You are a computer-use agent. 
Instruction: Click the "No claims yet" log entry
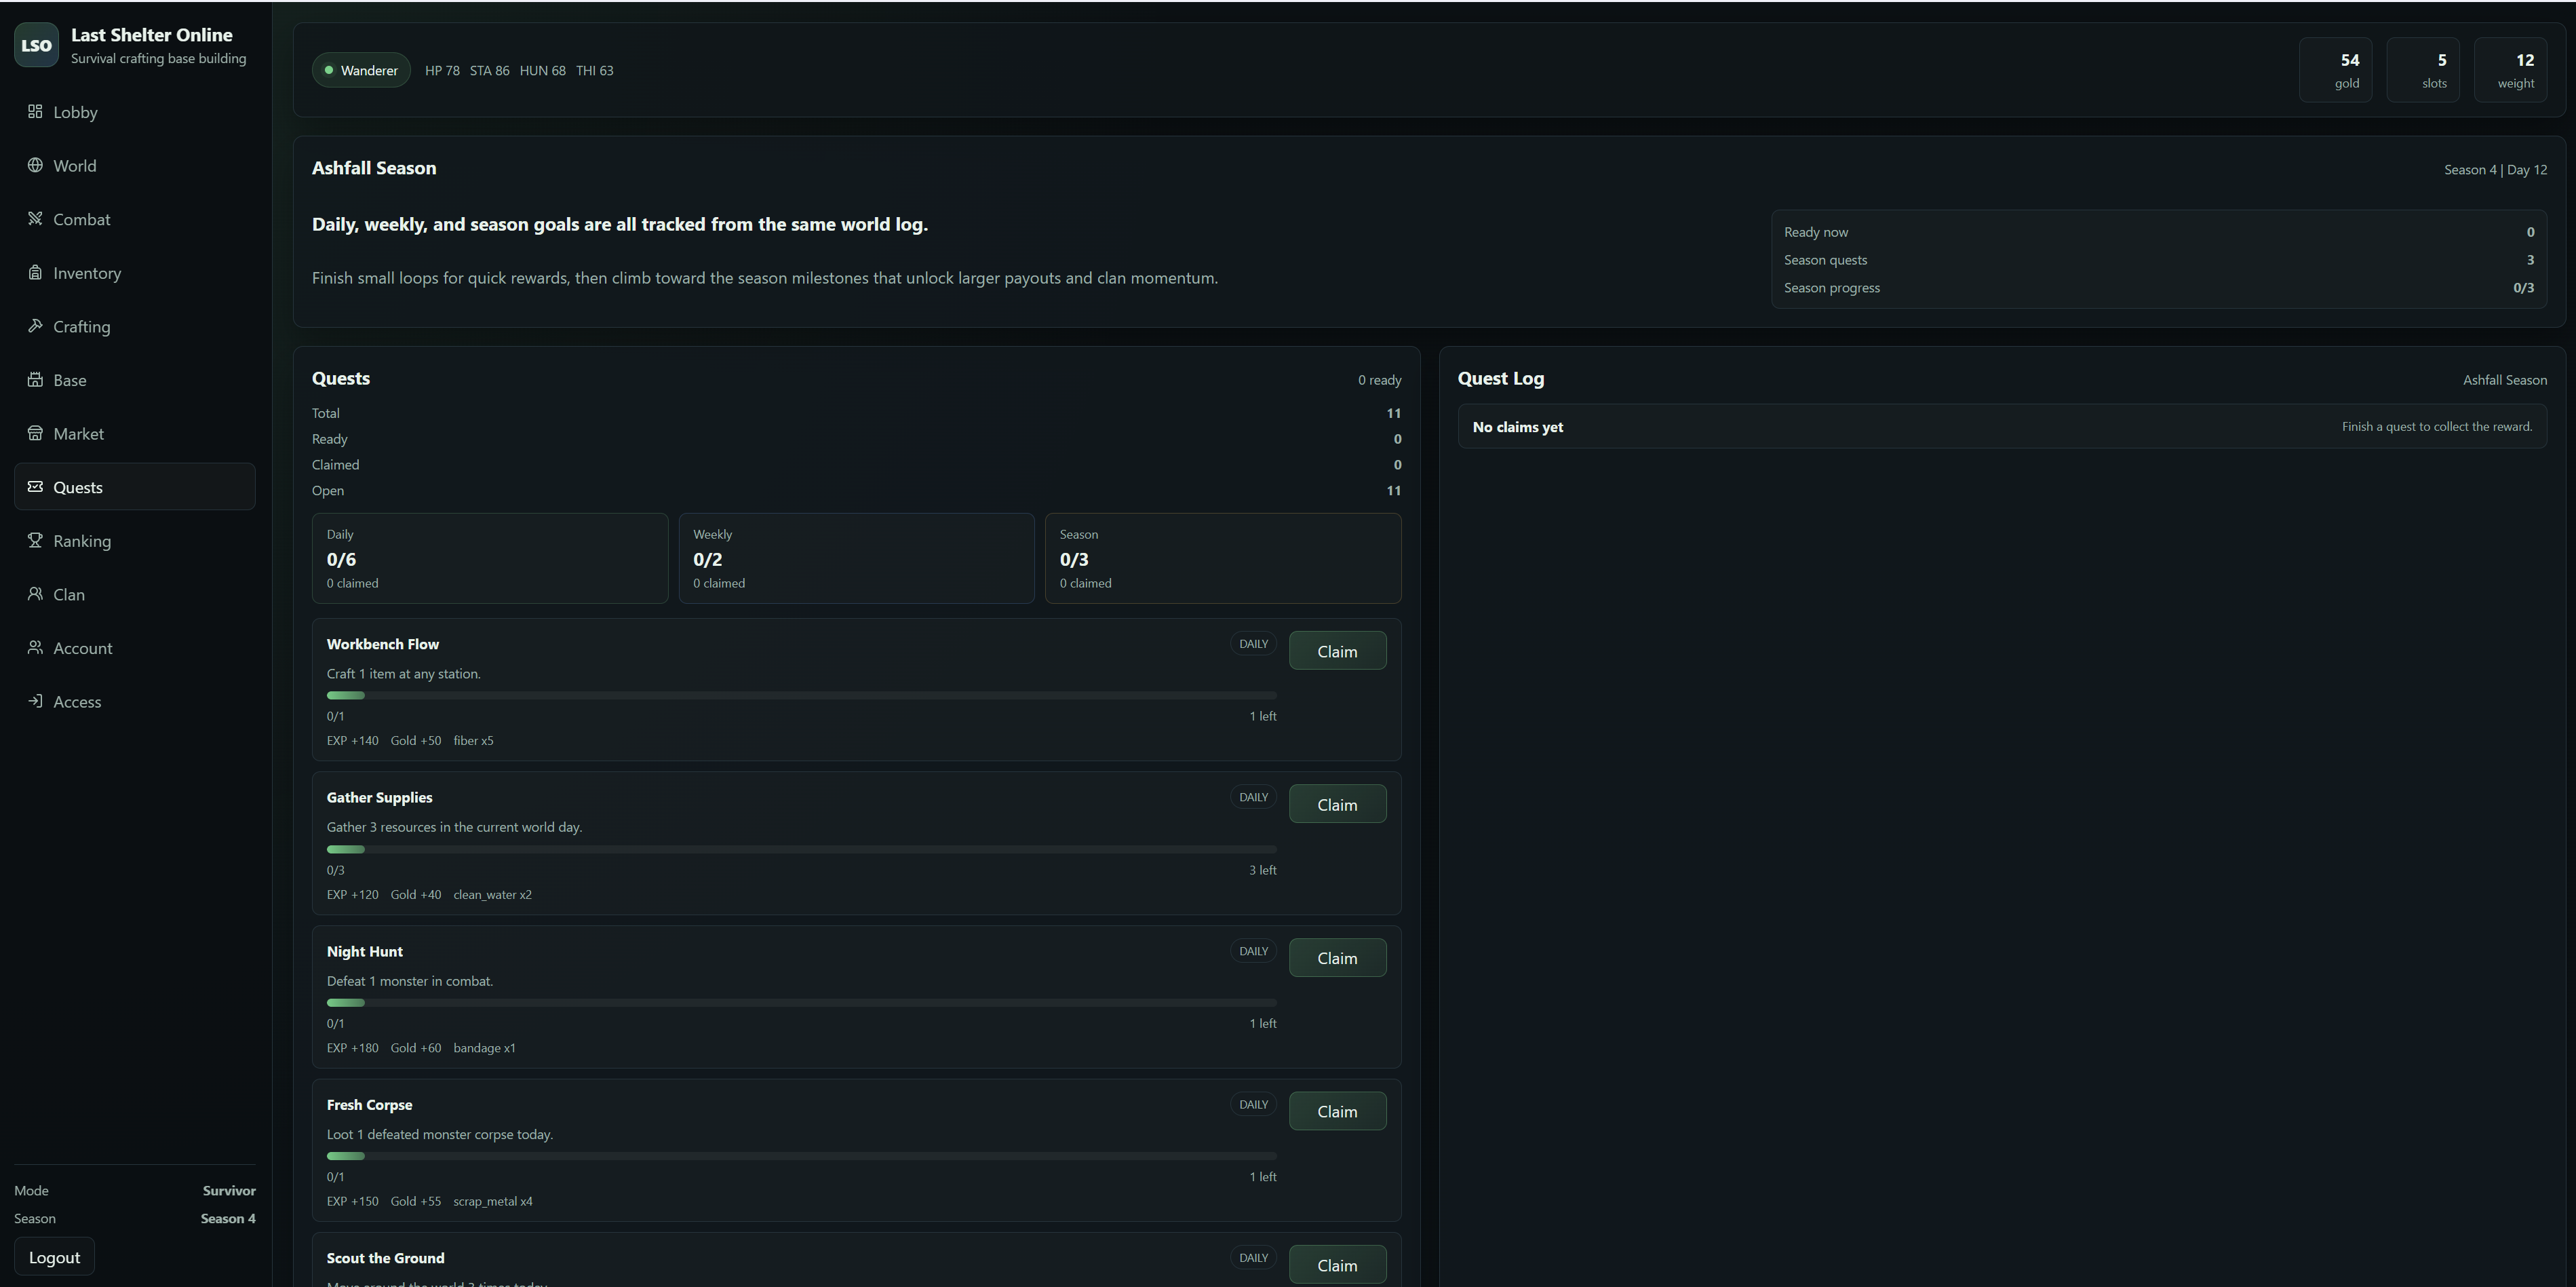pos(2002,427)
